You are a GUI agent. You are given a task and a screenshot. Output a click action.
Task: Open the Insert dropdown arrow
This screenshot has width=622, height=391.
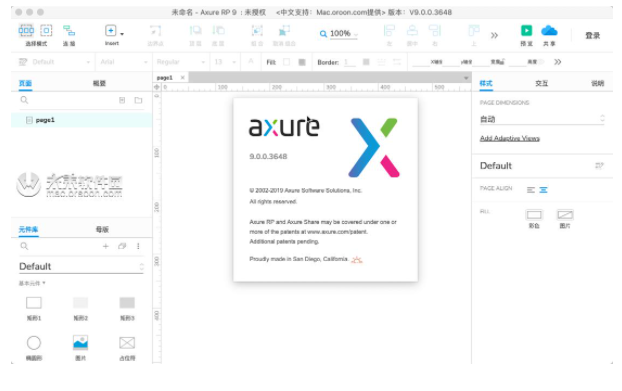point(122,34)
